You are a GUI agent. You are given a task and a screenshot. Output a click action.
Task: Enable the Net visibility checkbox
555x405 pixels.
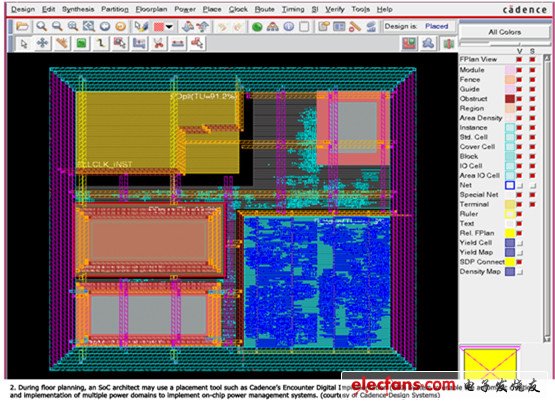520,186
